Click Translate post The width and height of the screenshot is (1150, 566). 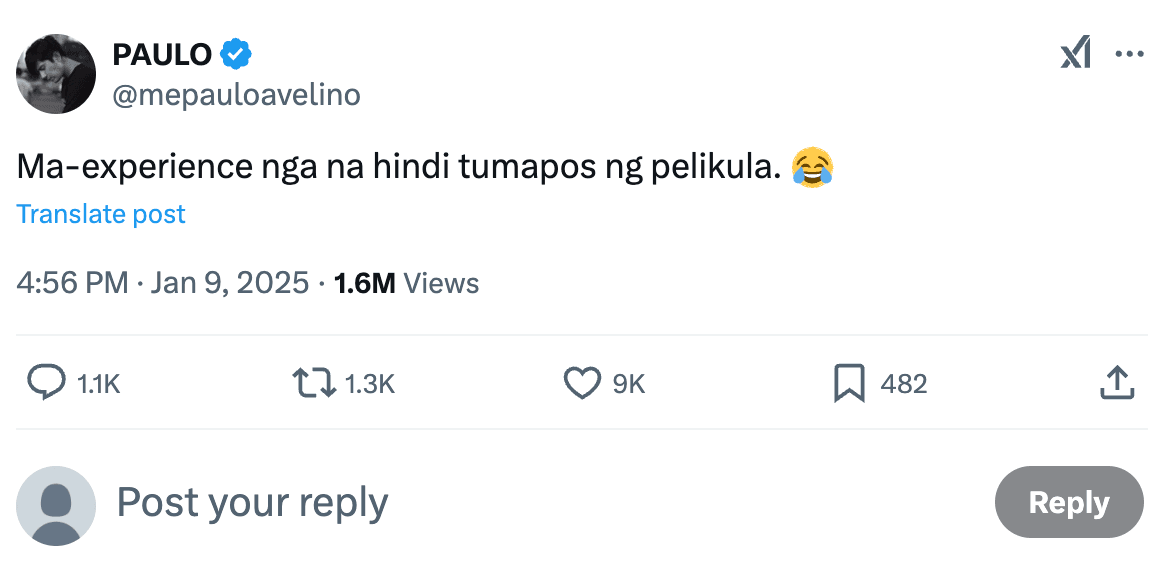tap(101, 214)
